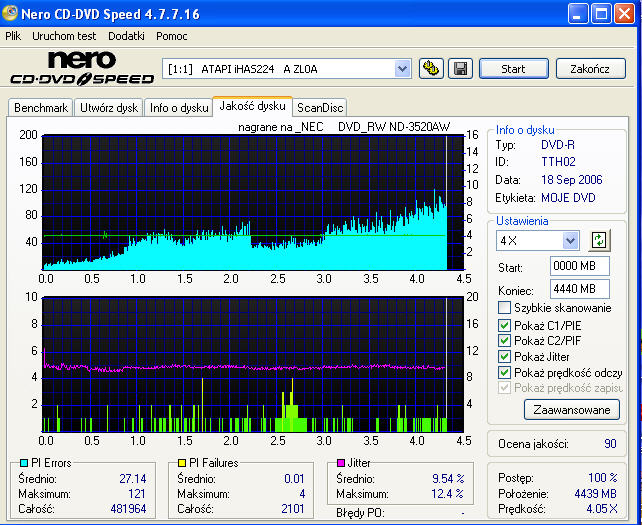The image size is (642, 525).
Task: Switch to the Info o dysku tab
Action: pyautogui.click(x=179, y=108)
